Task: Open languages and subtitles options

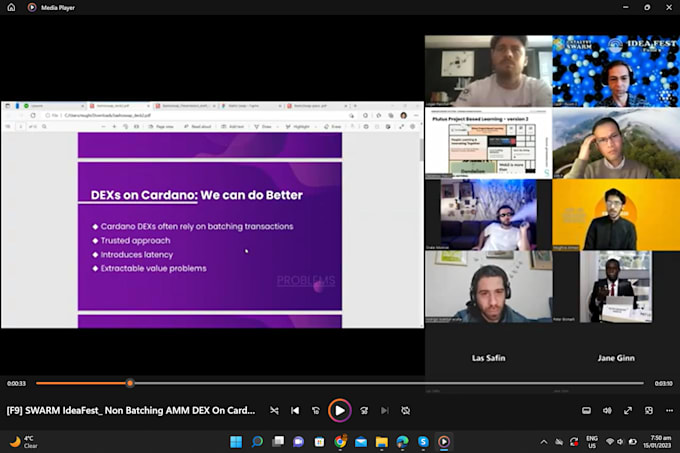Action: (x=586, y=410)
